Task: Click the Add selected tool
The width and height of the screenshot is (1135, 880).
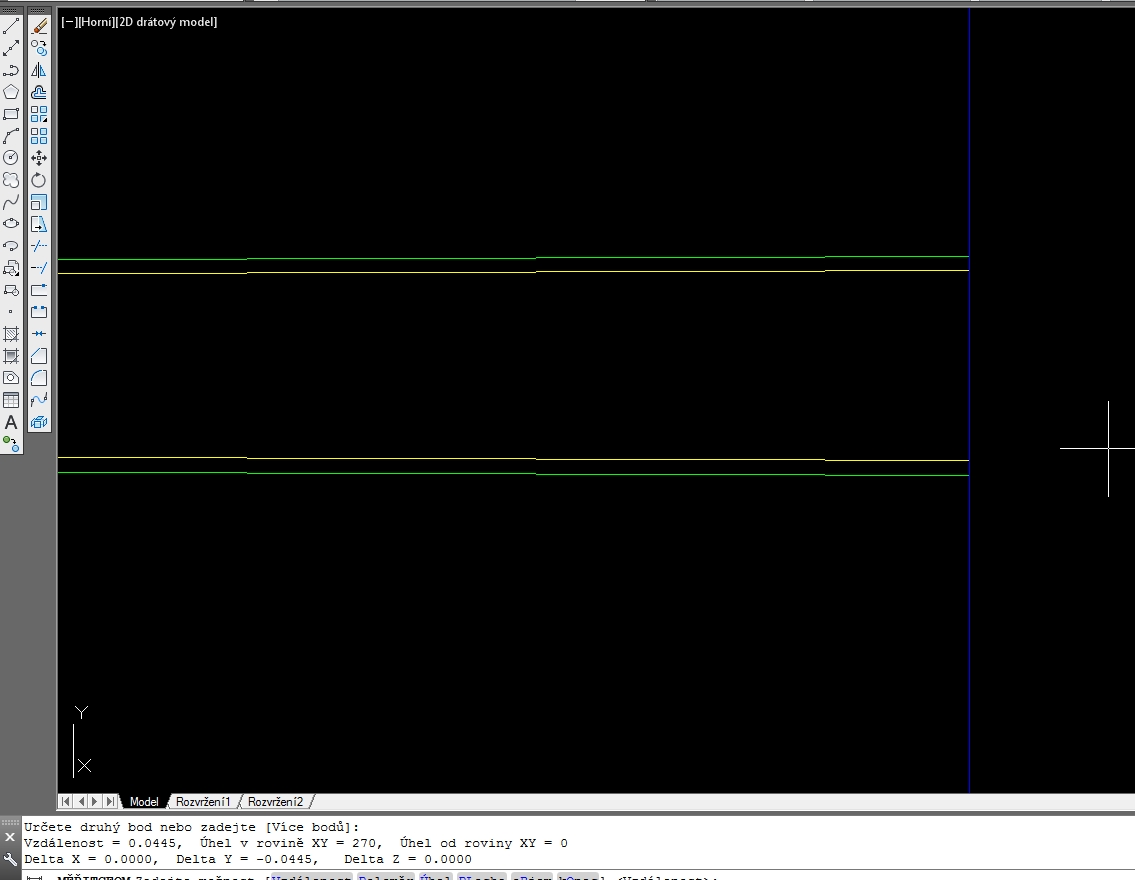Action: point(11,444)
